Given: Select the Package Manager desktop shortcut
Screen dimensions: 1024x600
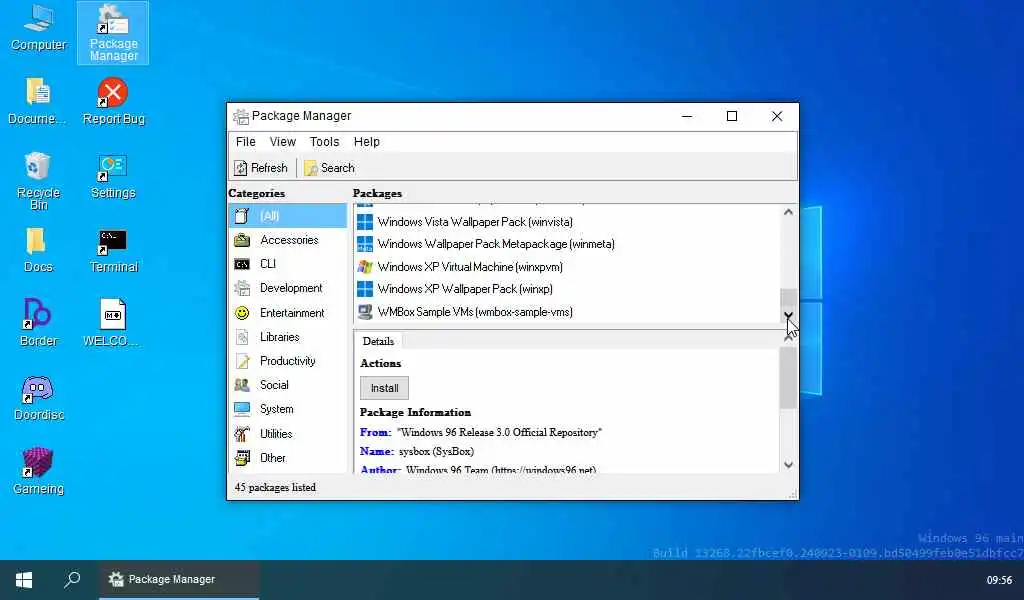Looking at the screenshot, I should pyautogui.click(x=113, y=33).
